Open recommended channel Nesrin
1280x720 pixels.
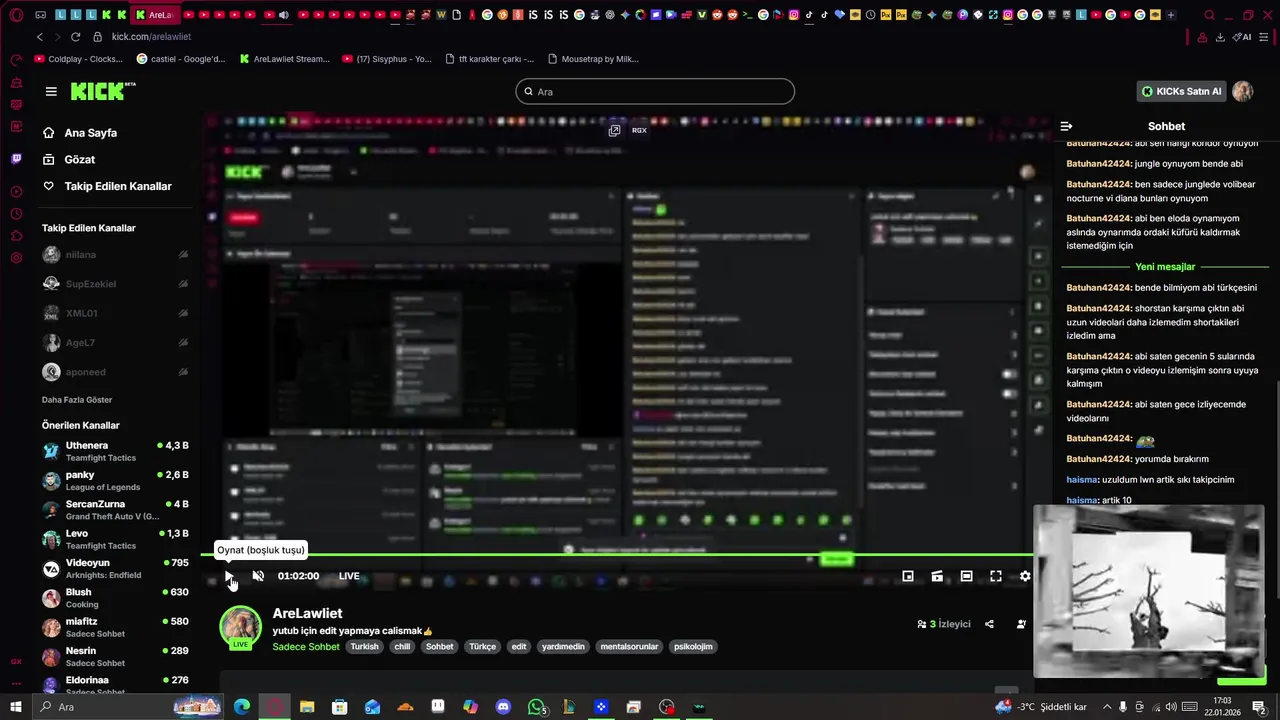(x=115, y=656)
